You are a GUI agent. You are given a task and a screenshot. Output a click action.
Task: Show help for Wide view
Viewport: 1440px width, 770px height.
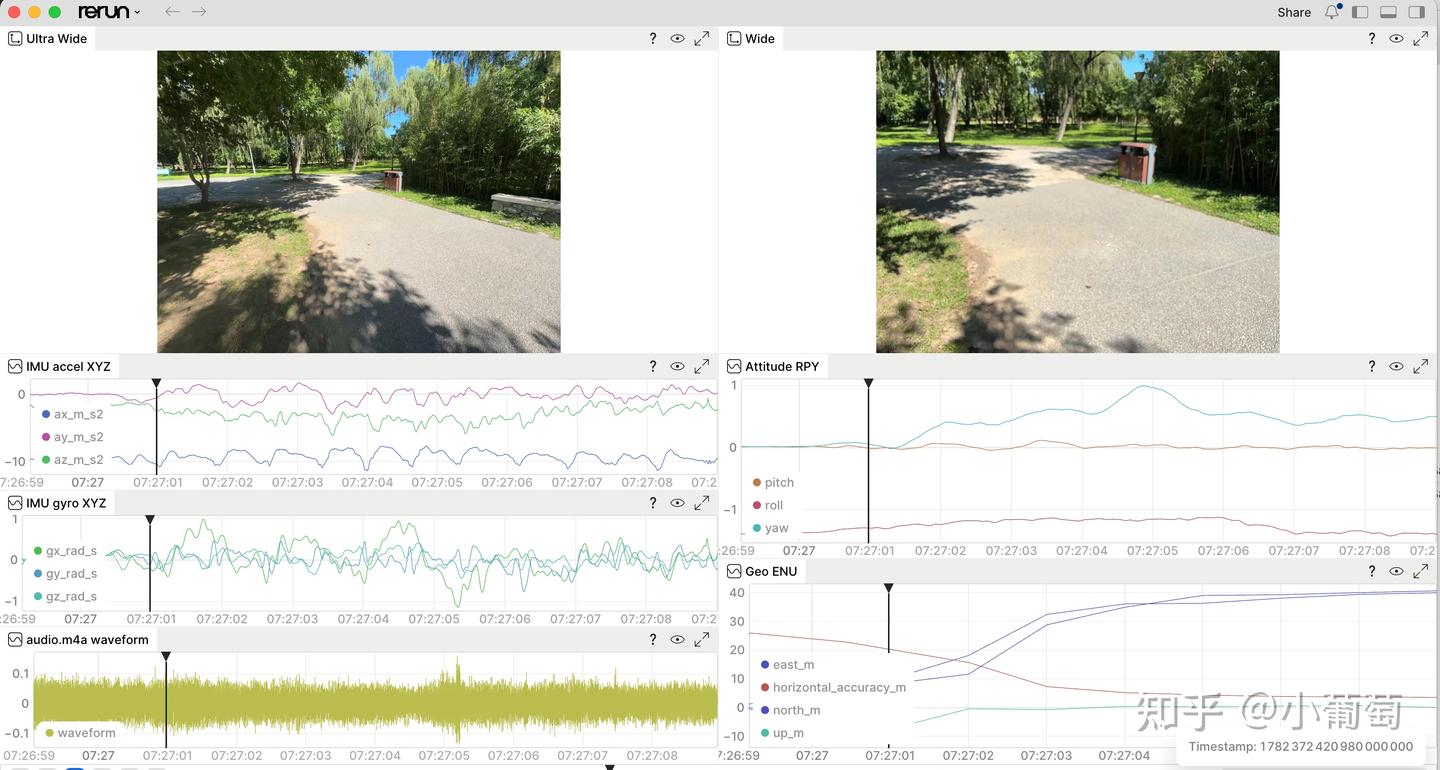tap(1372, 38)
